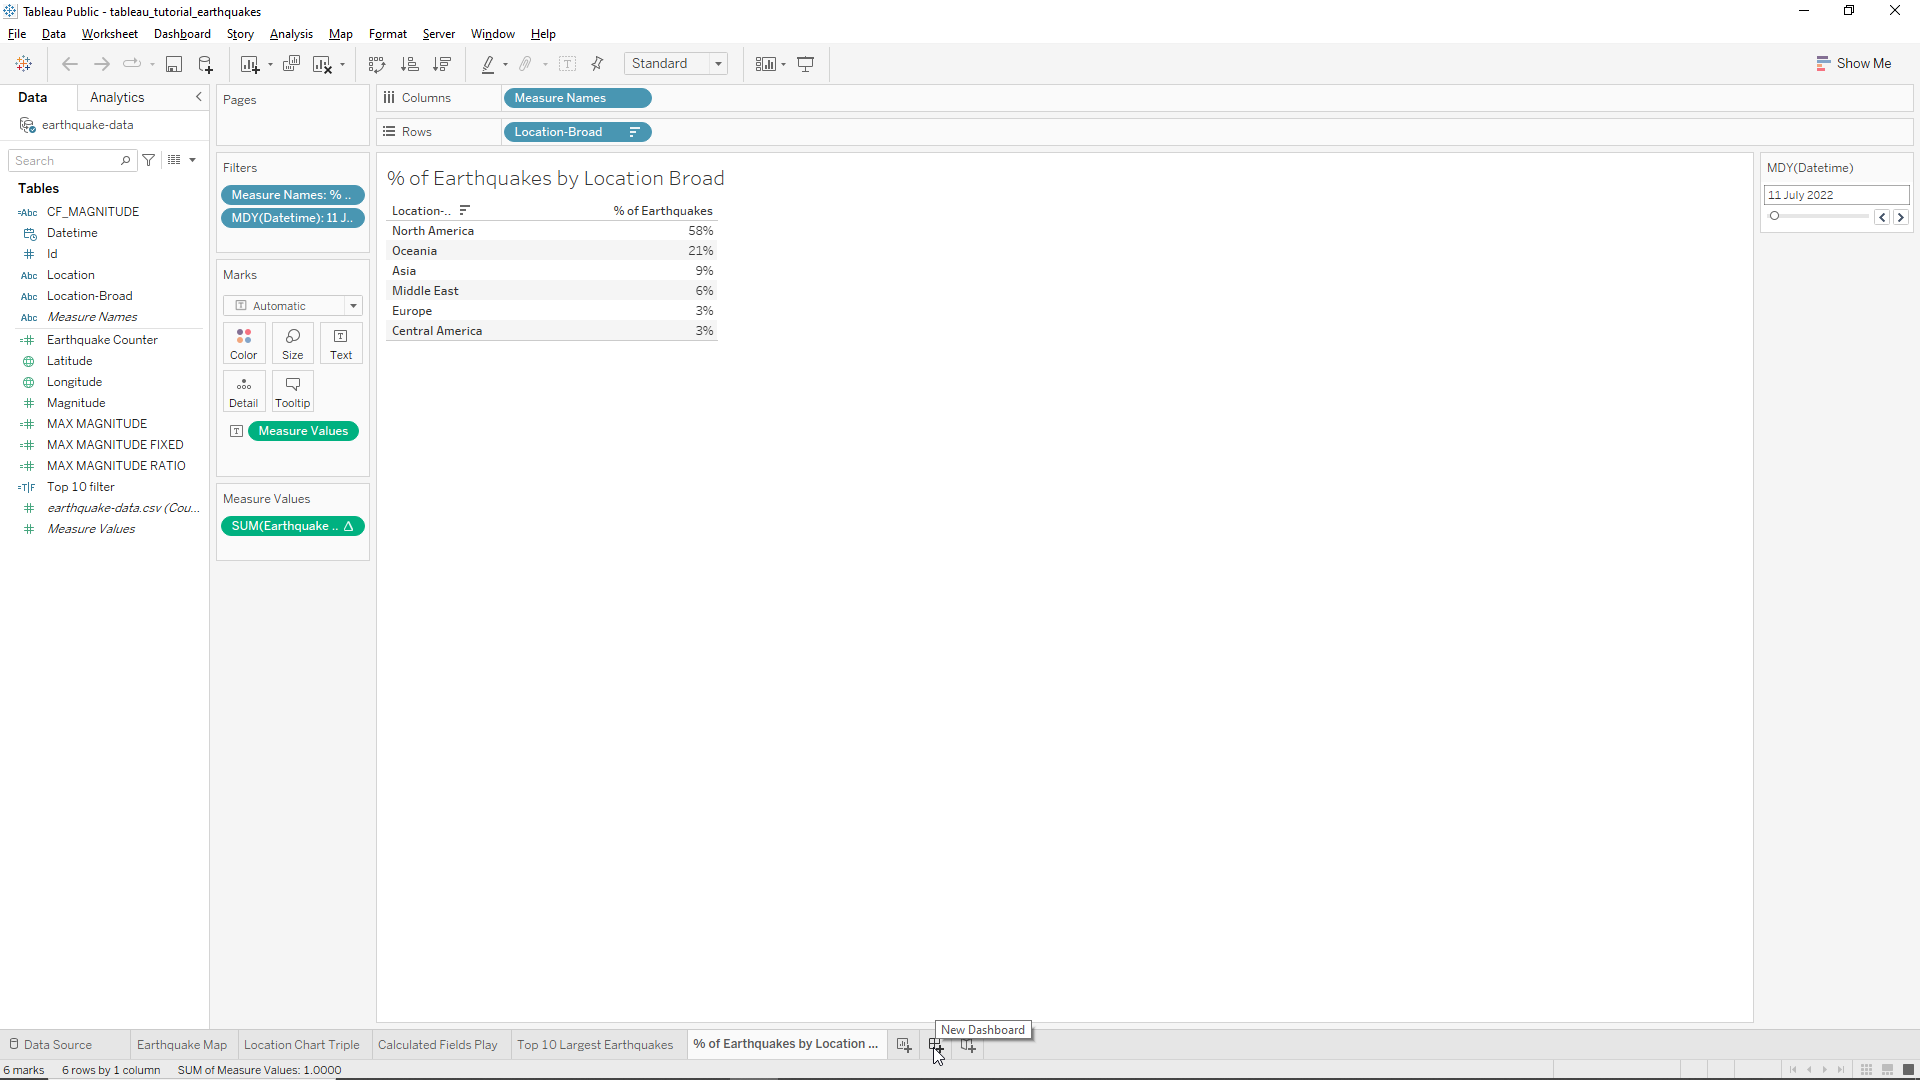1920x1080 pixels.
Task: Sort descending from the toolbar
Action: [441, 64]
